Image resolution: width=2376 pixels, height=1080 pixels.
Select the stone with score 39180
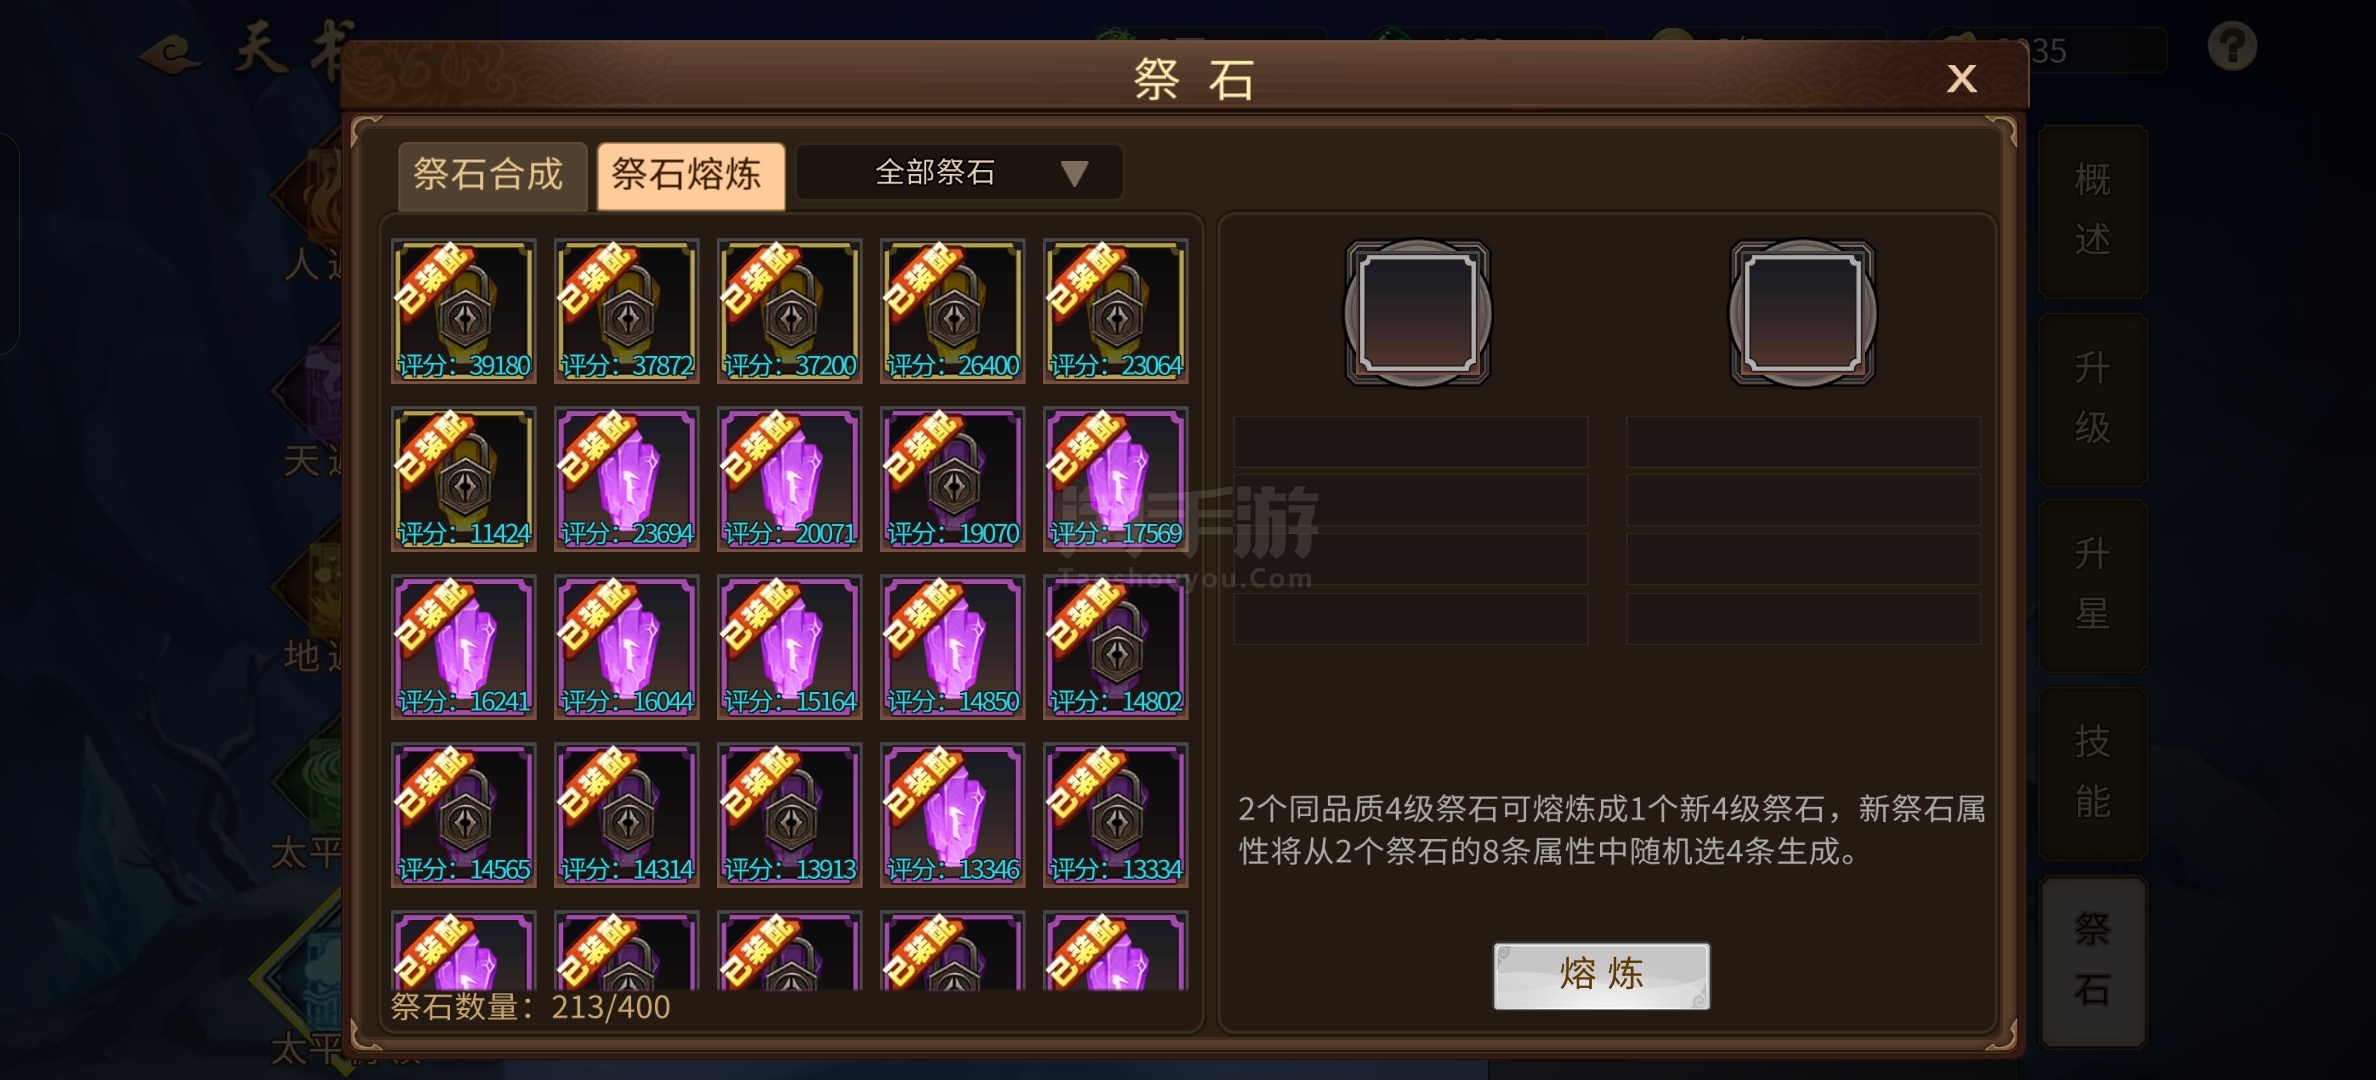[463, 311]
